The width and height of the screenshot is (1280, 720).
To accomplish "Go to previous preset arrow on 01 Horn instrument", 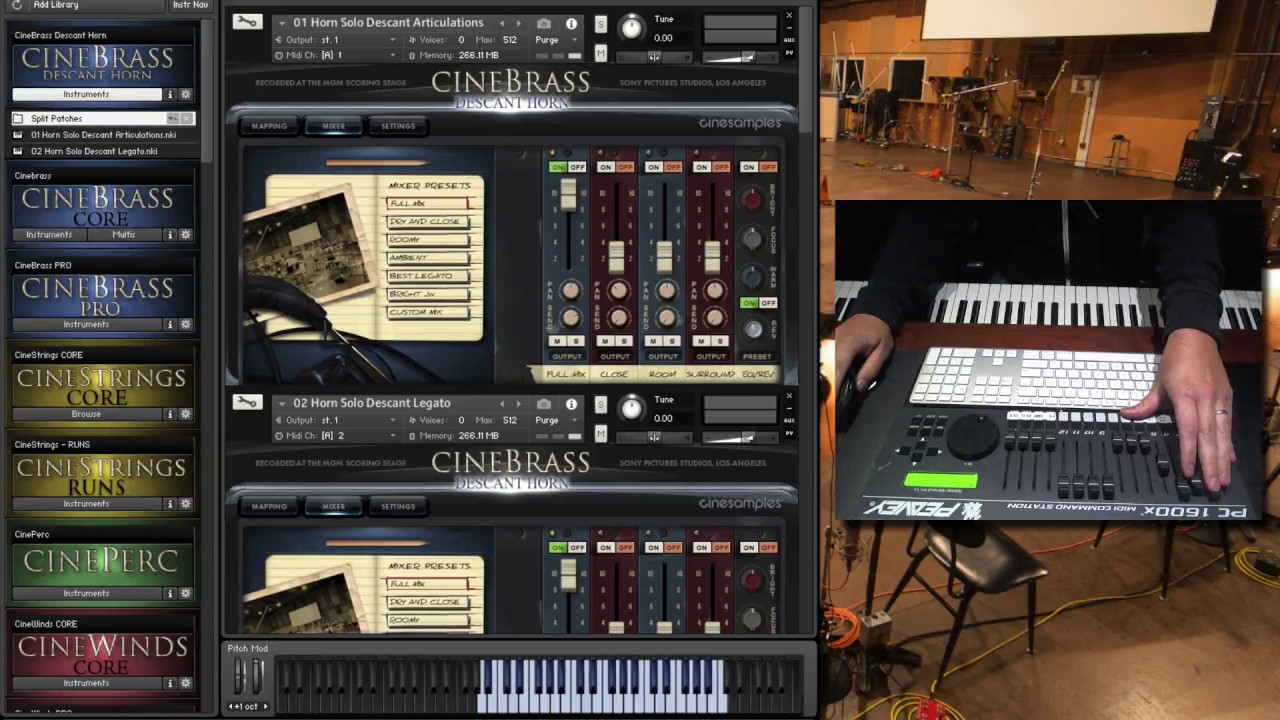I will [502, 23].
